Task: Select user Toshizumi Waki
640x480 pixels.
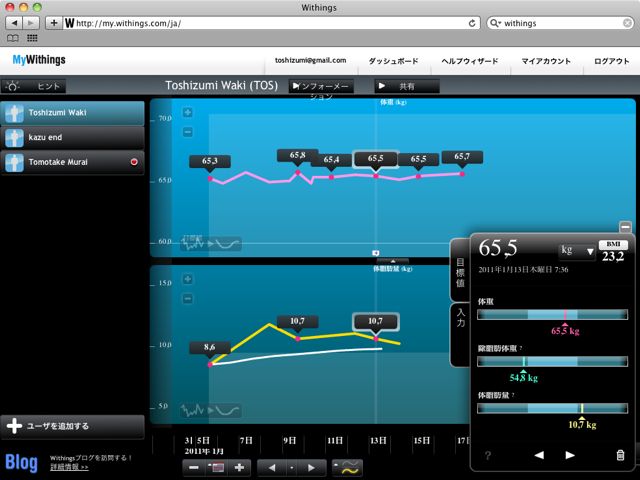Action: coord(73,113)
